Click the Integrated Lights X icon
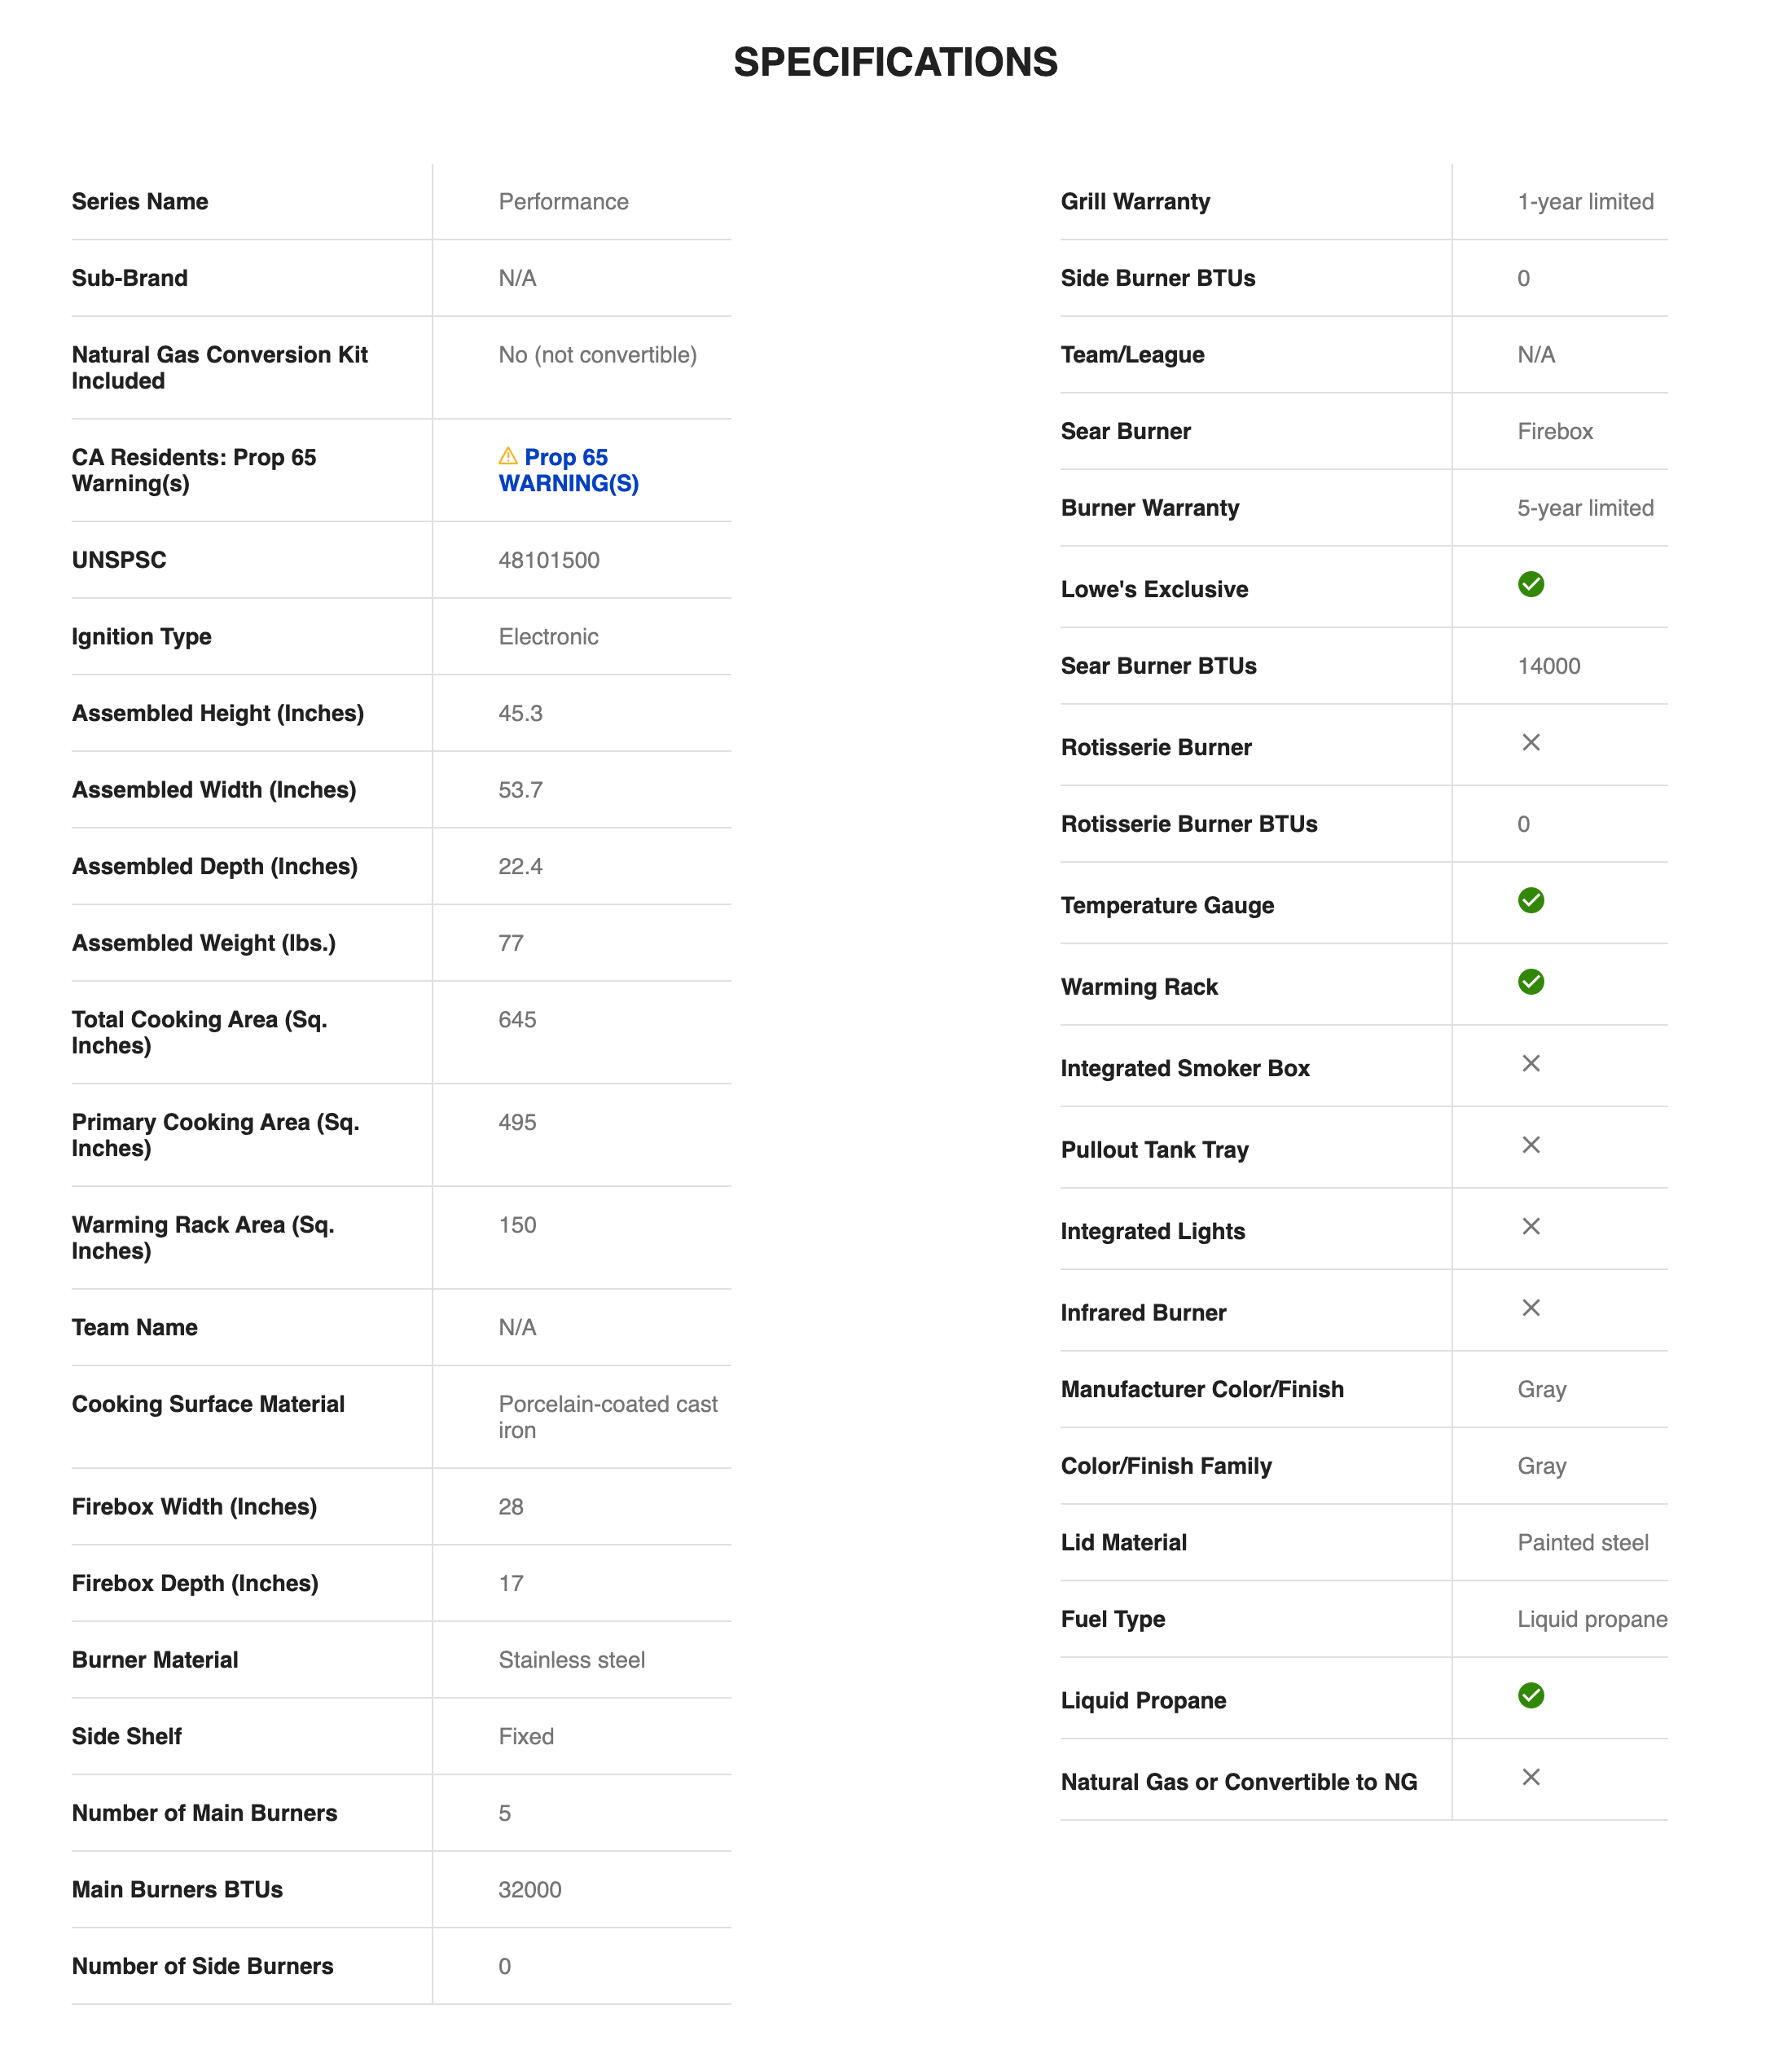The image size is (1792, 2062). [x=1530, y=1226]
